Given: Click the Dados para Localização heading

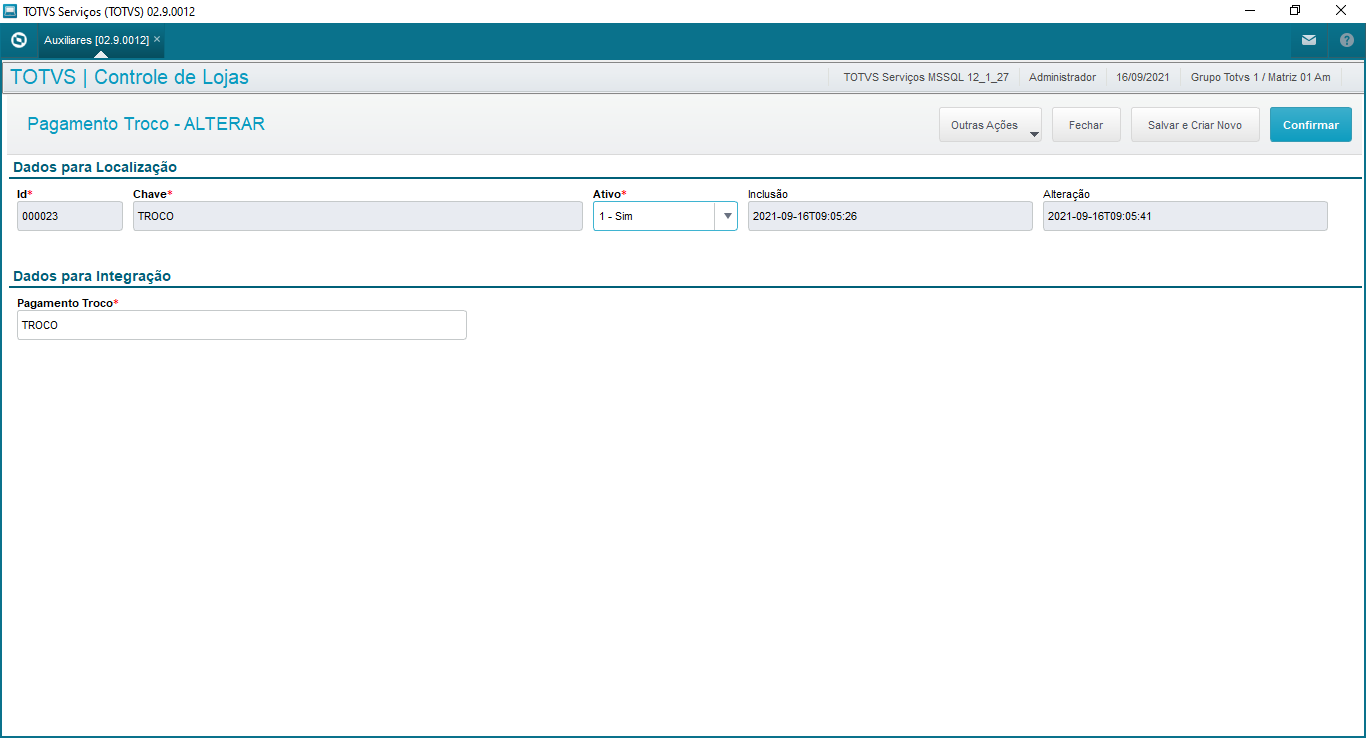Looking at the screenshot, I should point(95,167).
